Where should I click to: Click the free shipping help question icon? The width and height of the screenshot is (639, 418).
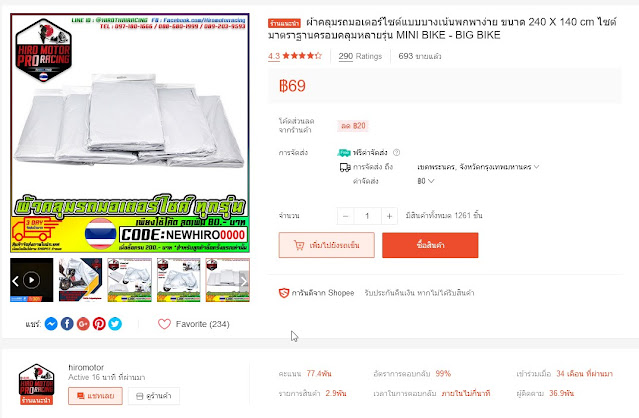[x=396, y=152]
